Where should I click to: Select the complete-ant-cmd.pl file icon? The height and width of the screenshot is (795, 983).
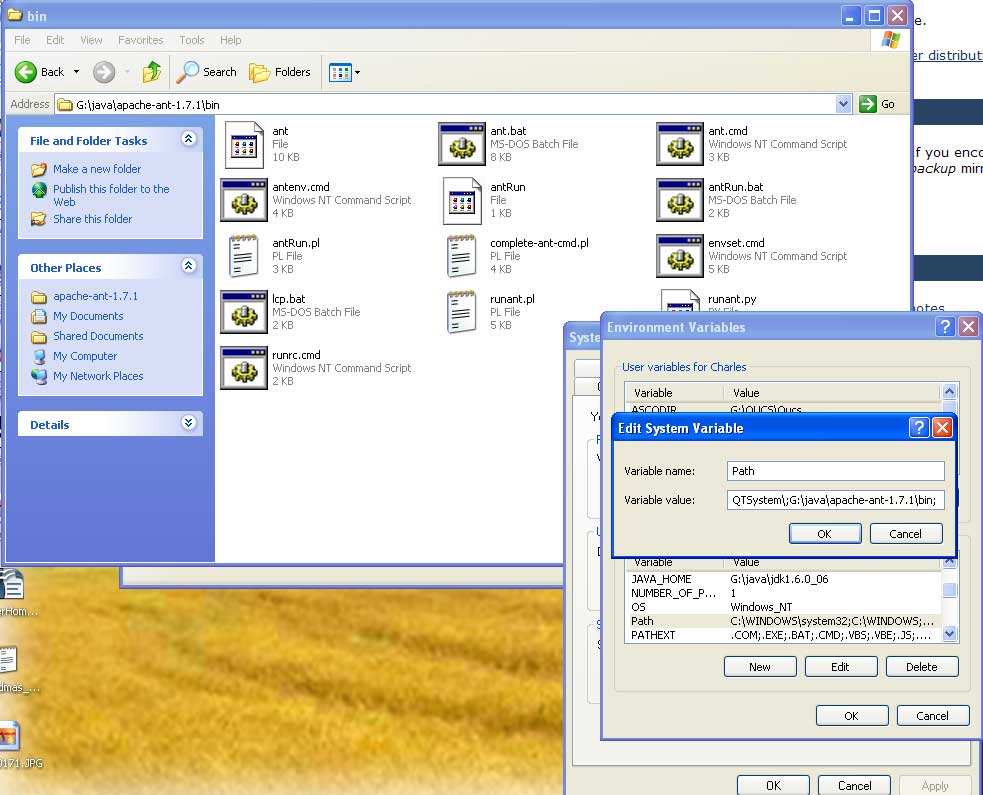tap(462, 256)
